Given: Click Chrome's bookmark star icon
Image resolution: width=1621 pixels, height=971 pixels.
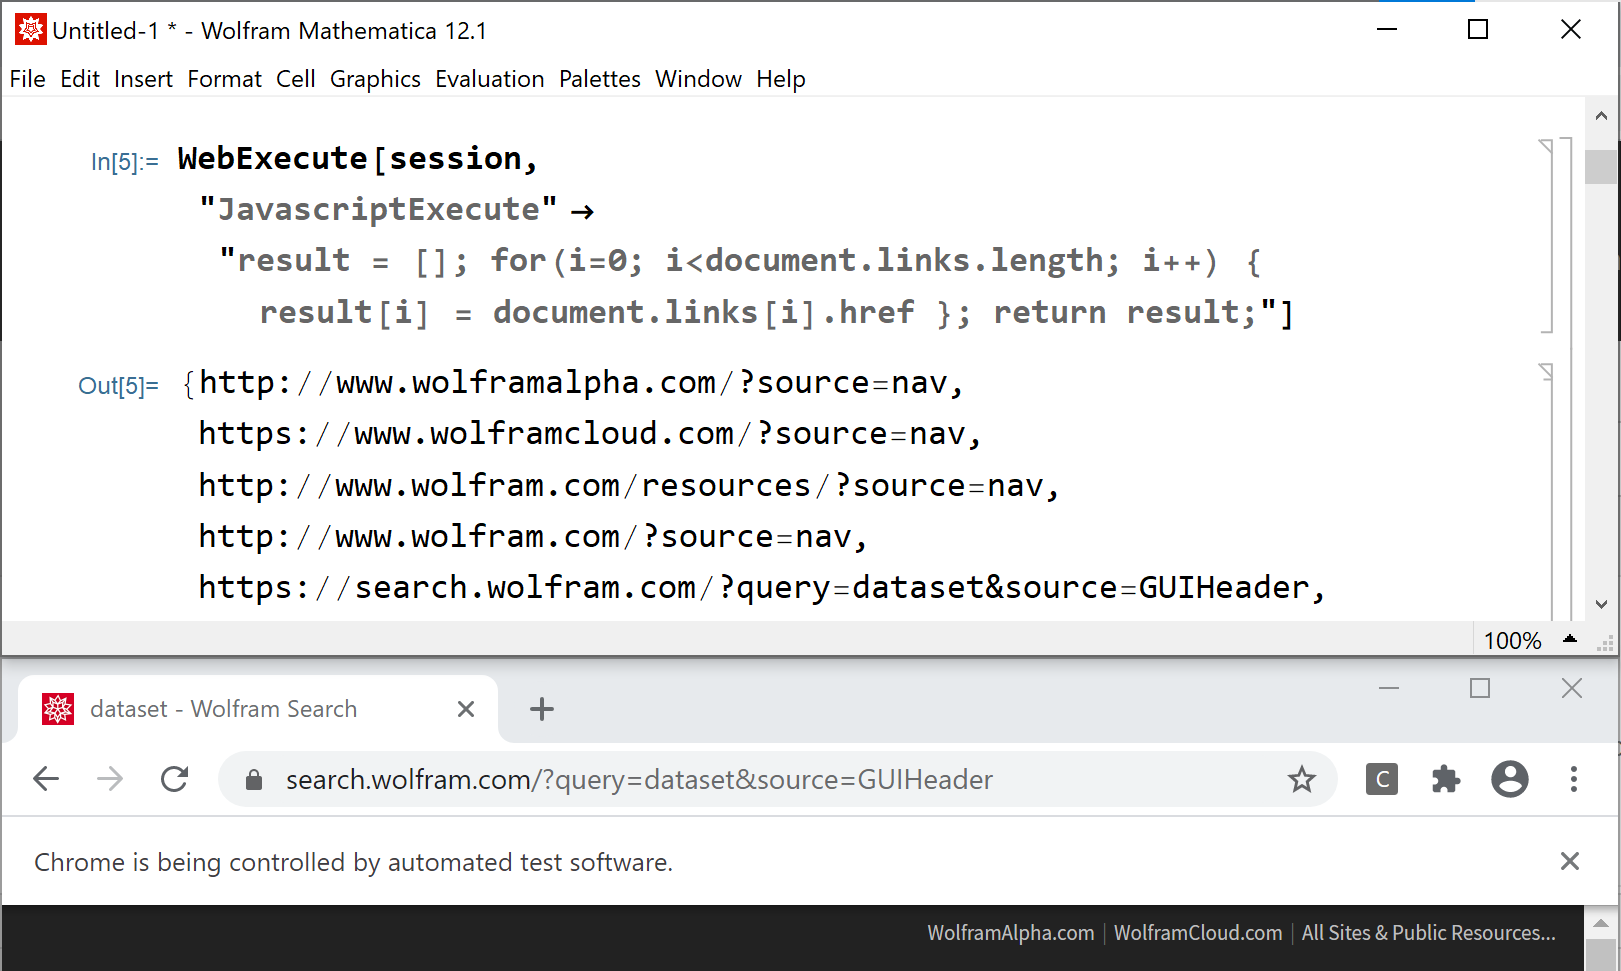Looking at the screenshot, I should [x=1301, y=779].
